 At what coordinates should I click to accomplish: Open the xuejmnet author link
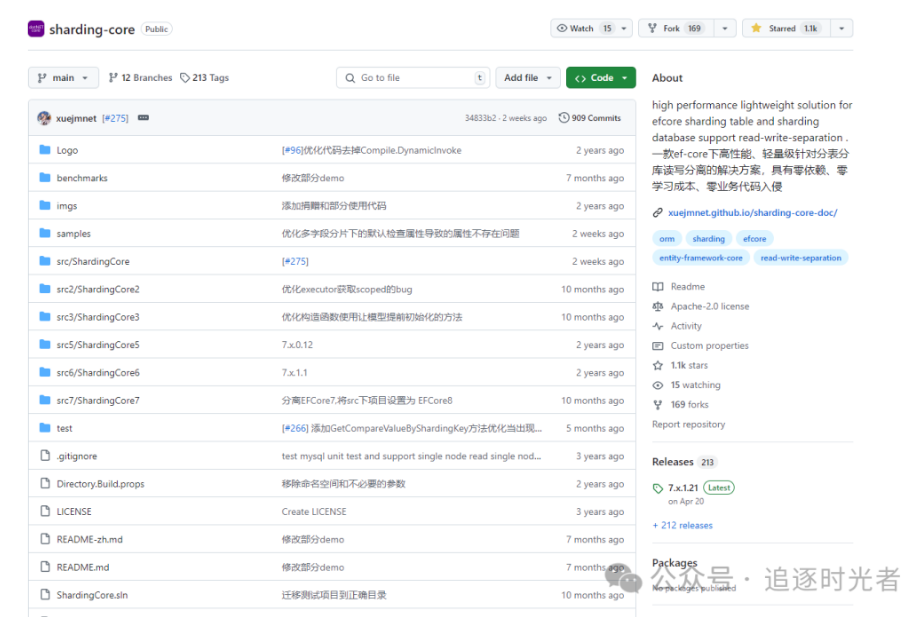(76, 118)
